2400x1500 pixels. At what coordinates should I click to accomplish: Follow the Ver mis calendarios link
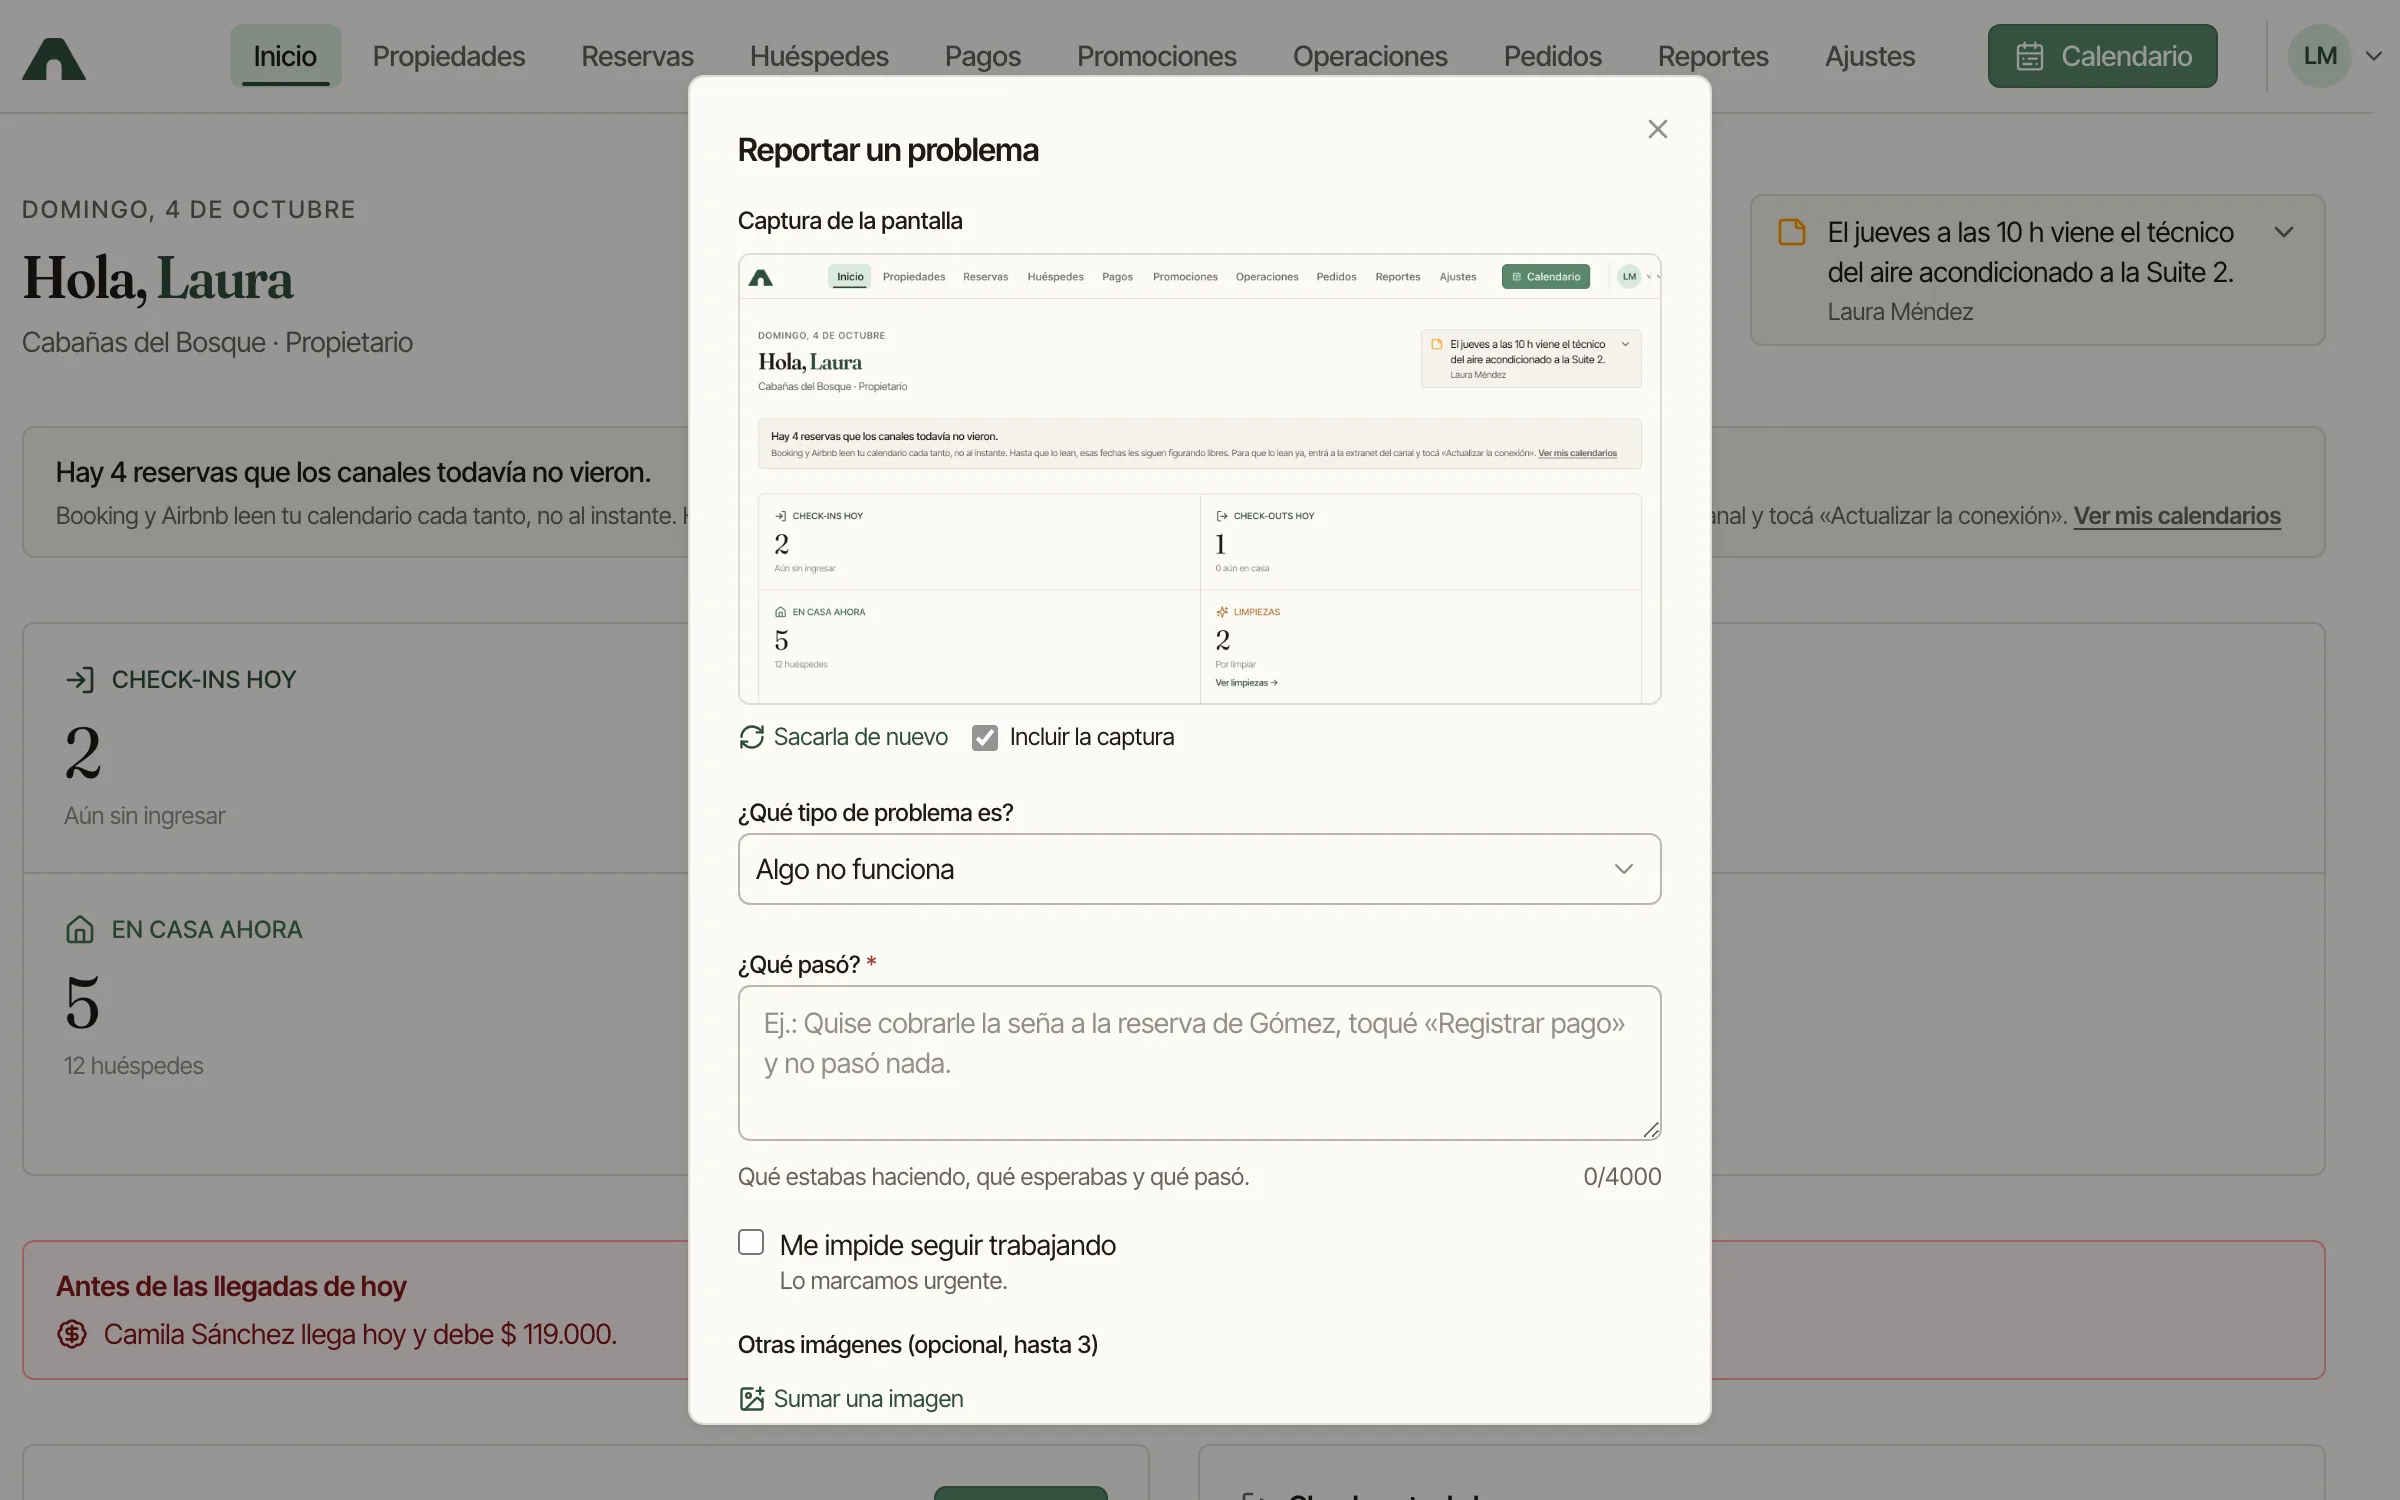coord(2177,516)
